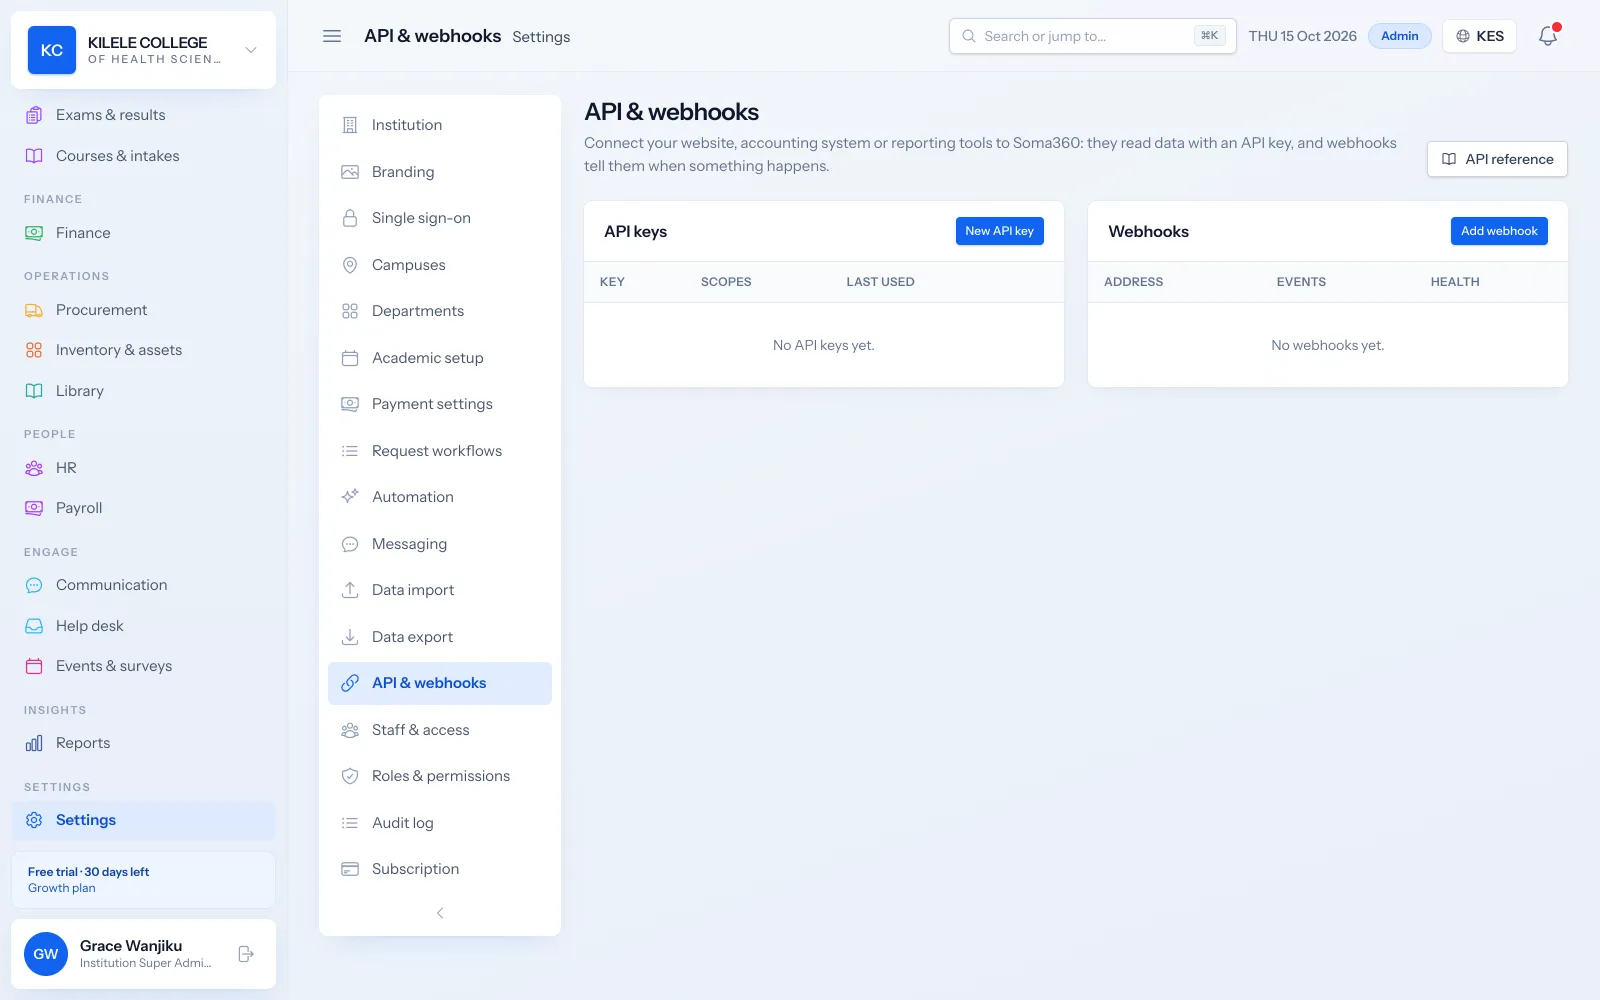Screen dimensions: 1600x1000
Task: Click the Free trial Growth plan banner
Action: pyautogui.click(x=143, y=880)
